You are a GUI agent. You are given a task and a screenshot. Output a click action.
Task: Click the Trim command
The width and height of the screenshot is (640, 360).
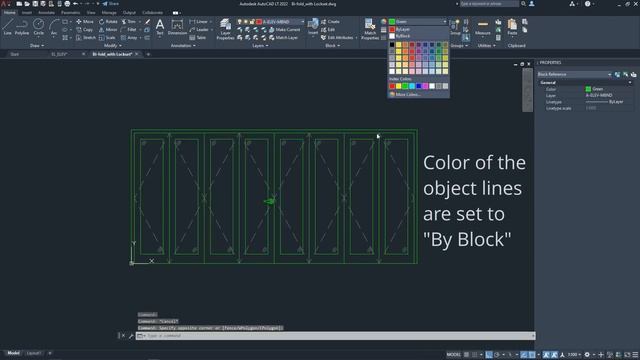[129, 22]
